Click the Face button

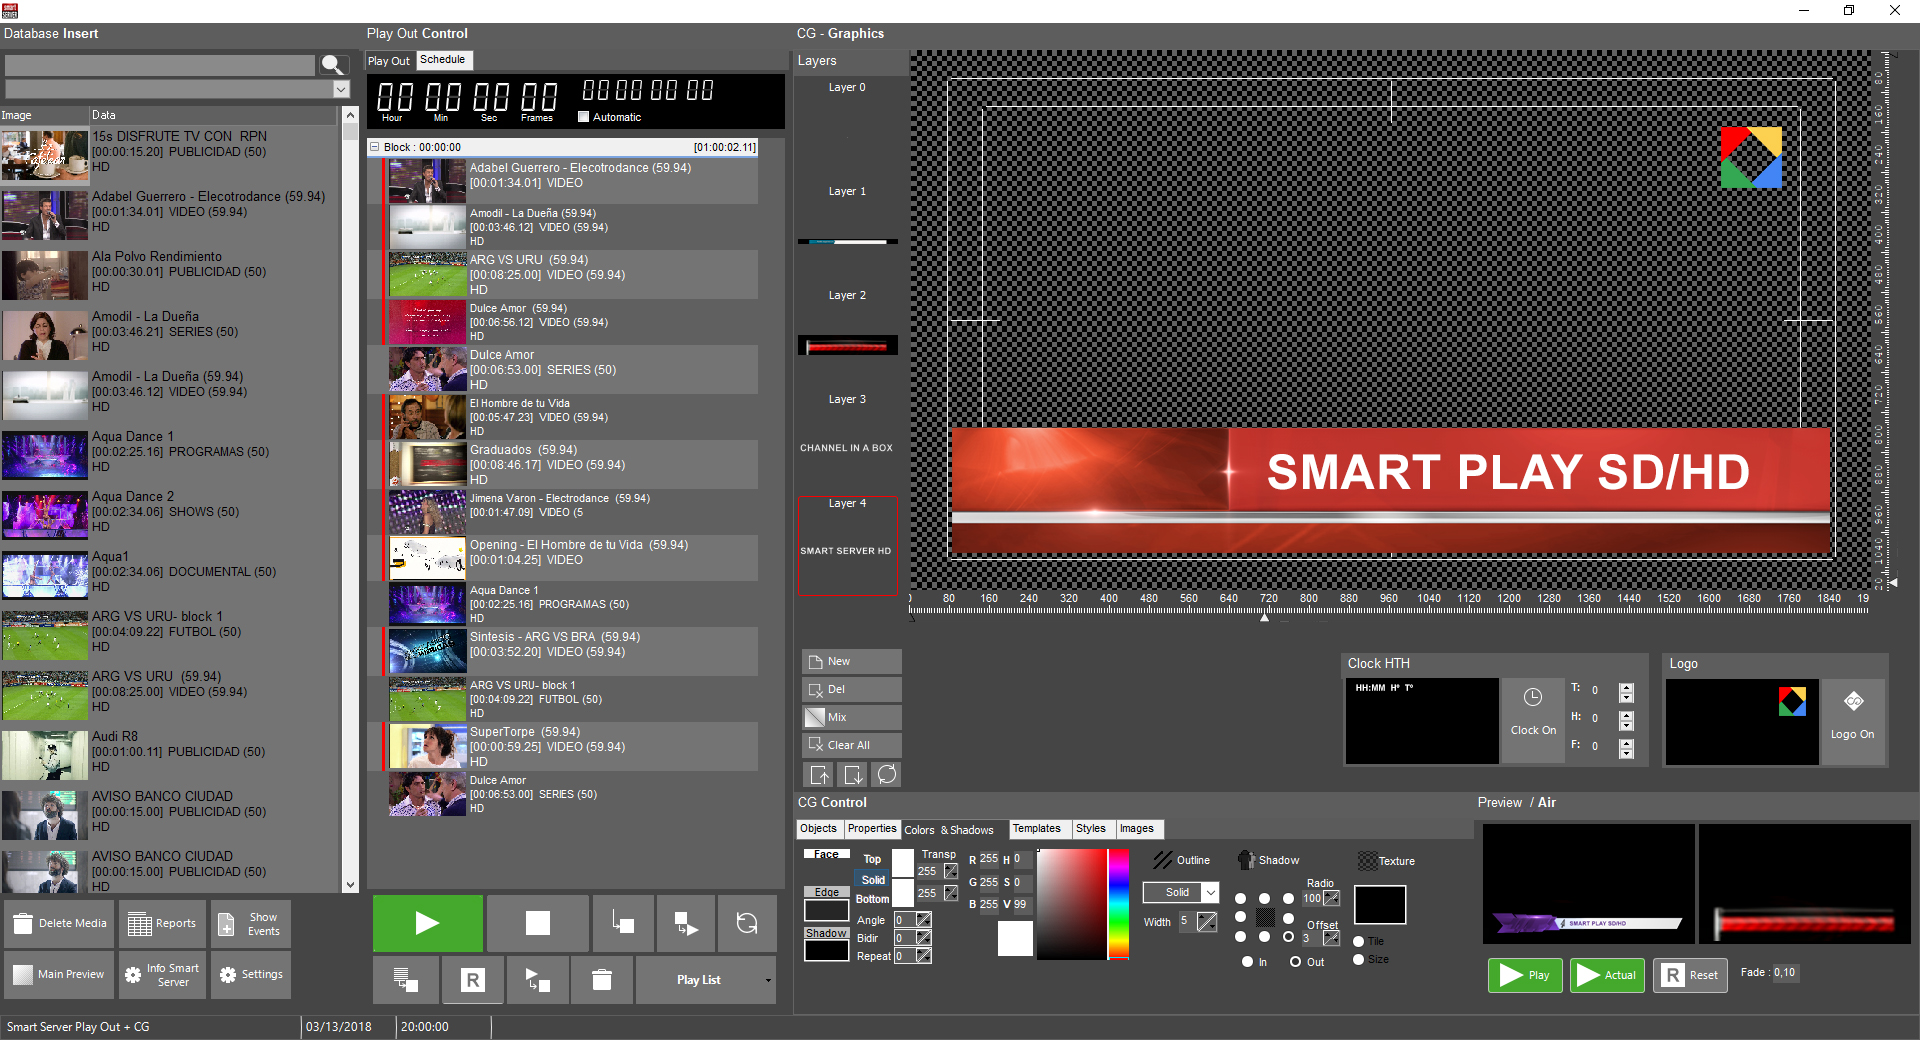[x=826, y=854]
